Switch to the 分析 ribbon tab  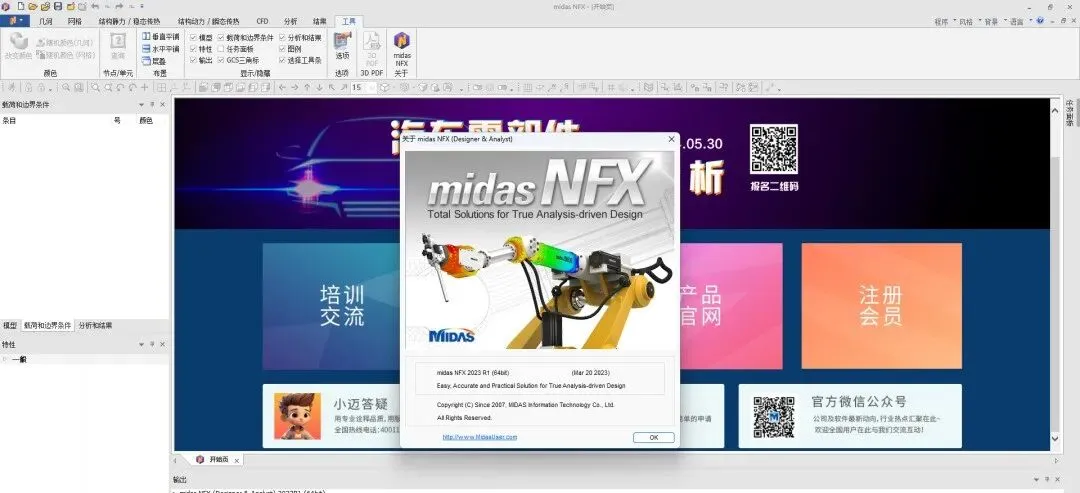click(291, 21)
